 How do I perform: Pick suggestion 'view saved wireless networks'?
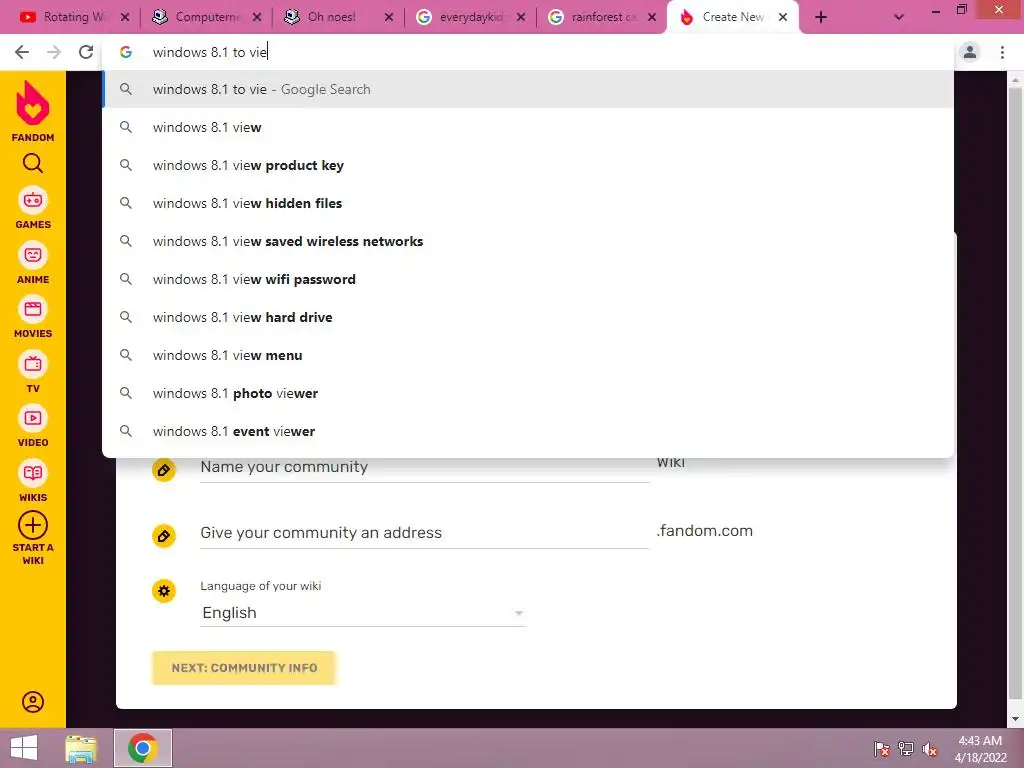click(528, 241)
